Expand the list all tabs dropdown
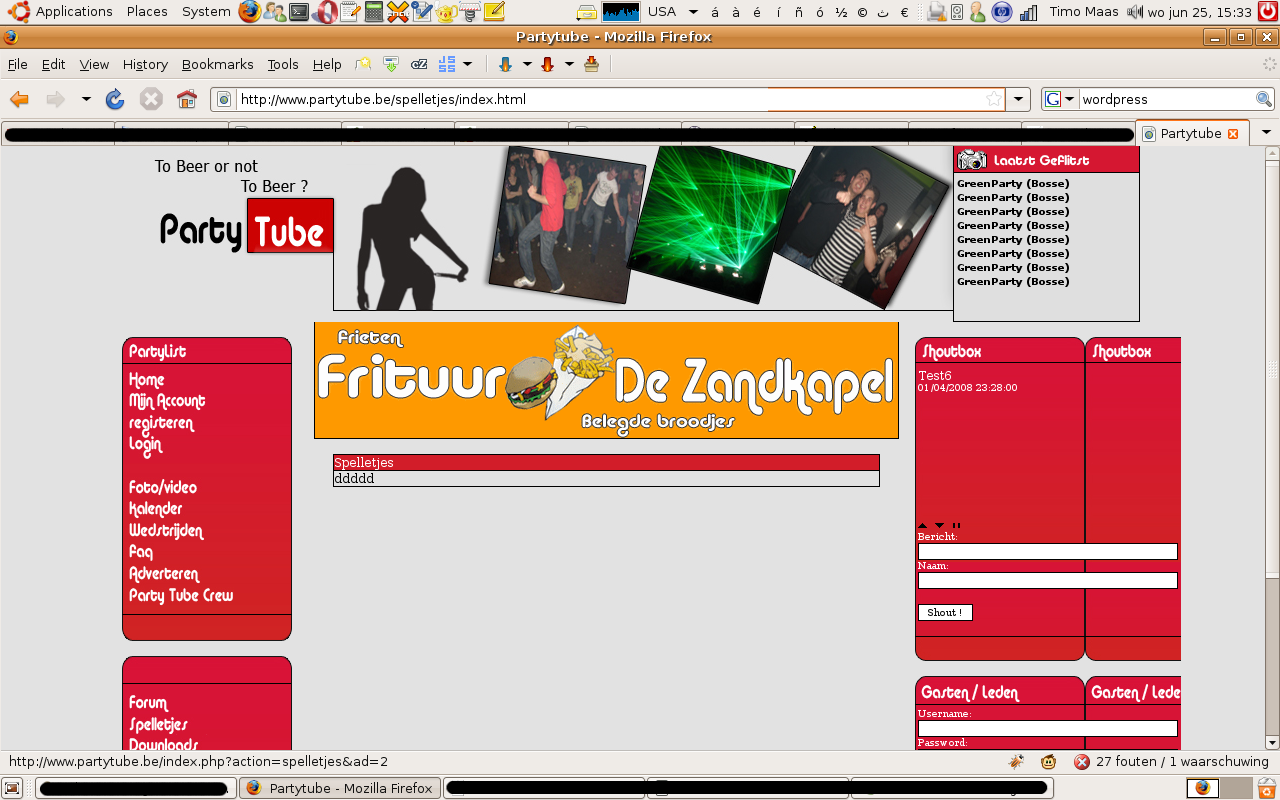1280x800 pixels. point(1267,133)
